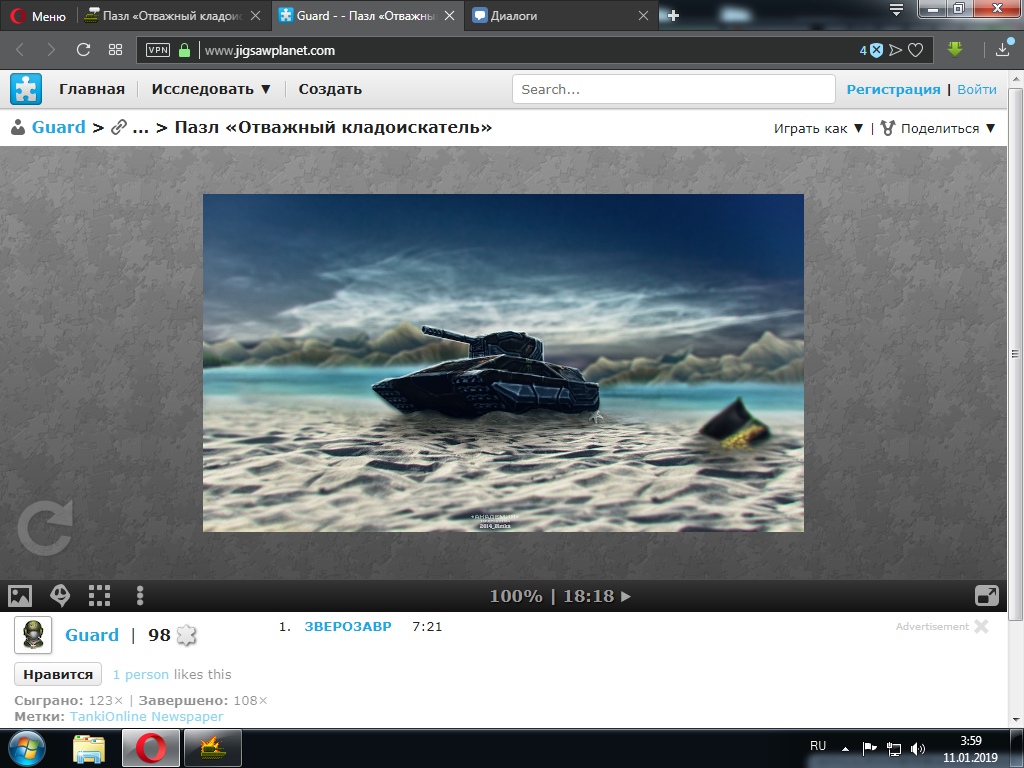Open the volume speaker icon
Image resolution: width=1024 pixels, height=768 pixels.
[x=918, y=748]
